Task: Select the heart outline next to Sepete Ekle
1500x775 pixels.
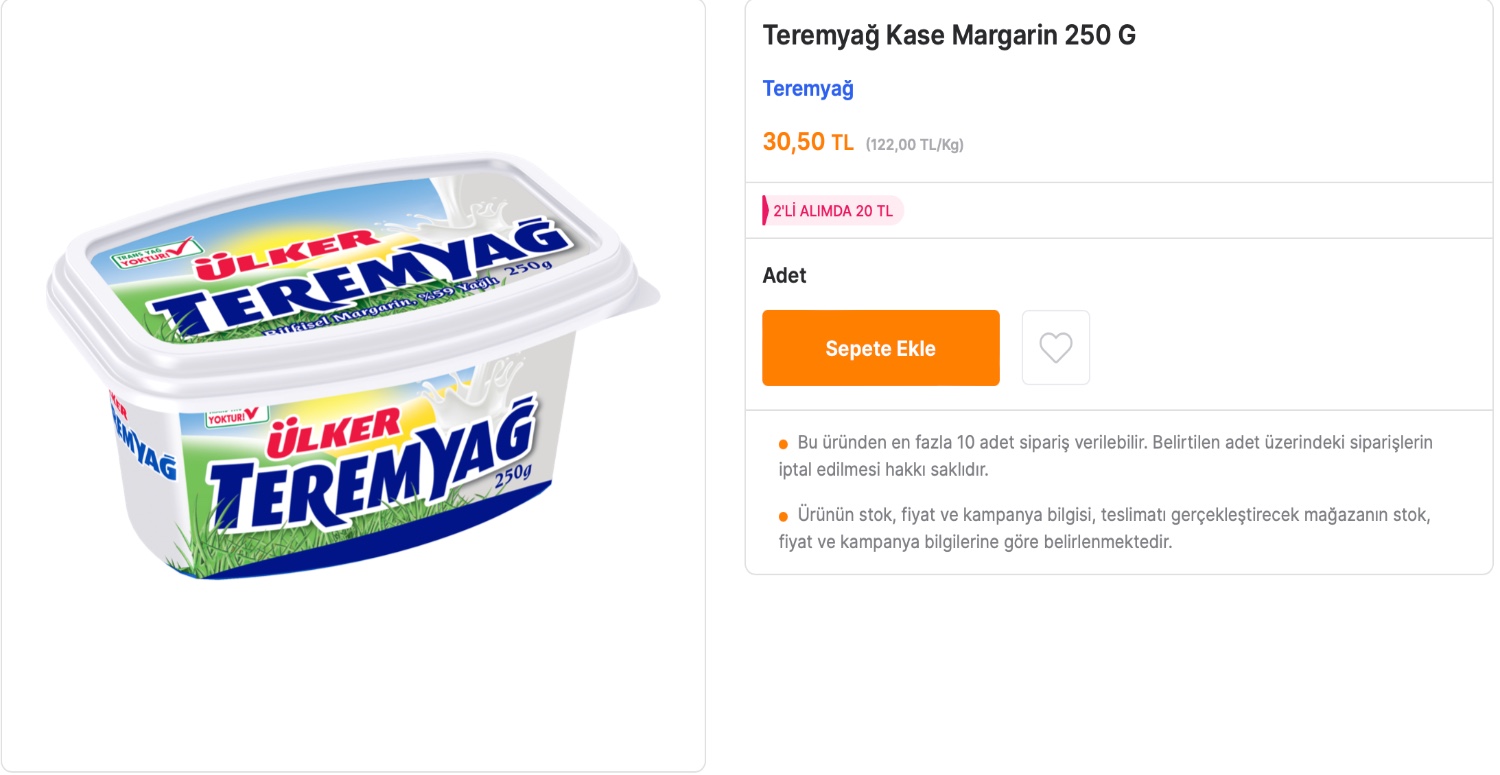Action: [1055, 347]
